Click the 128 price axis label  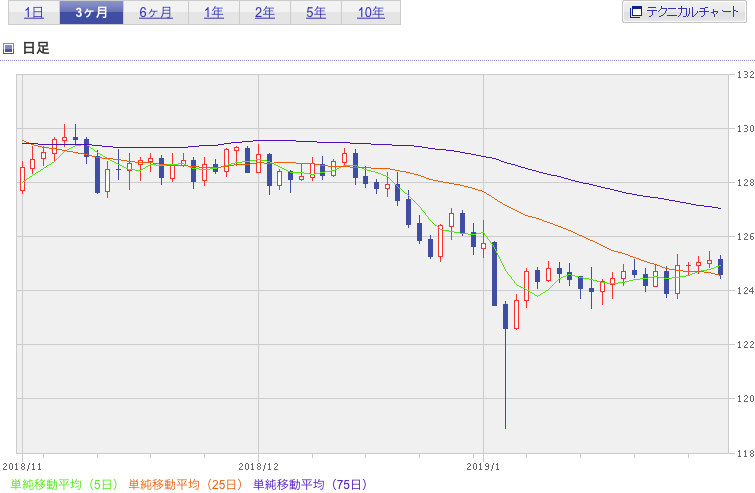(x=745, y=182)
